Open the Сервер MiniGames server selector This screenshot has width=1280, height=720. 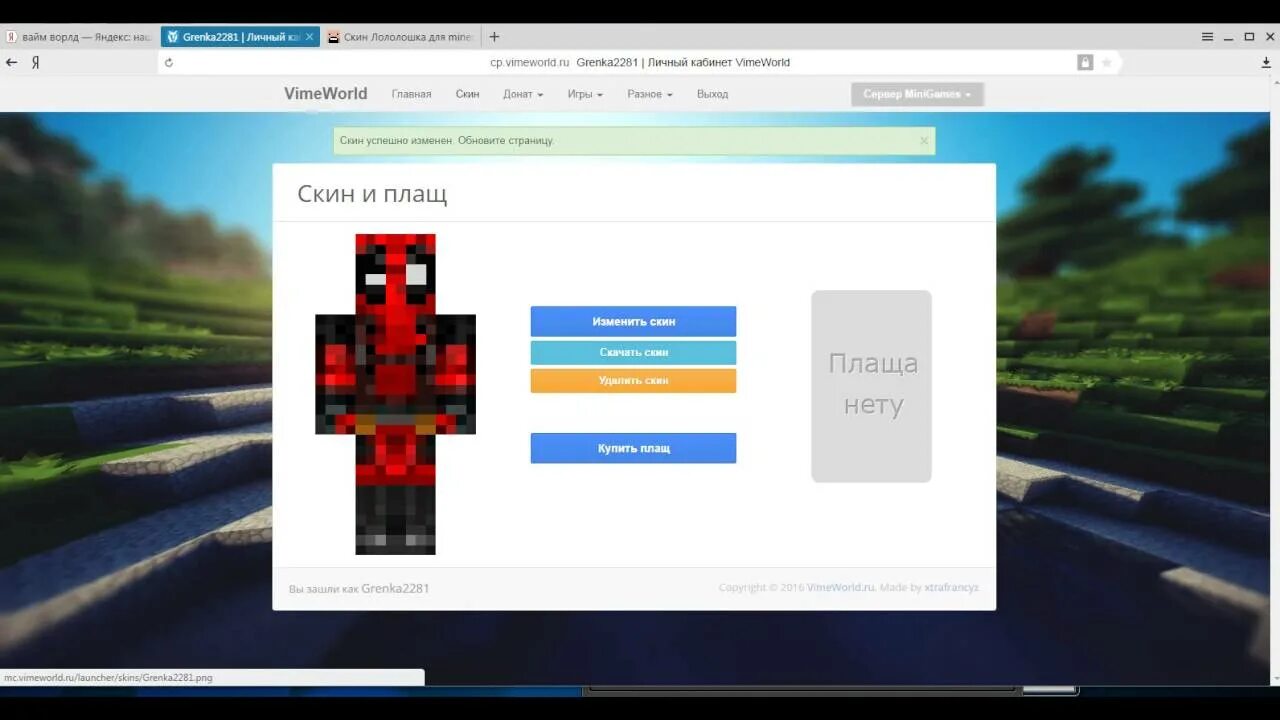pos(917,94)
